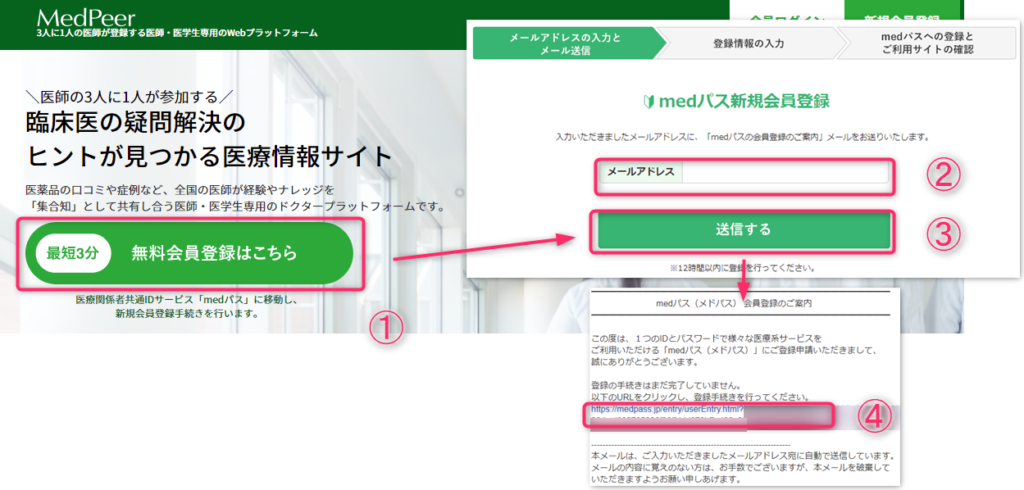The width and height of the screenshot is (1024, 490).
Task: Select the 登録情報の入力 step
Action: tap(748, 44)
